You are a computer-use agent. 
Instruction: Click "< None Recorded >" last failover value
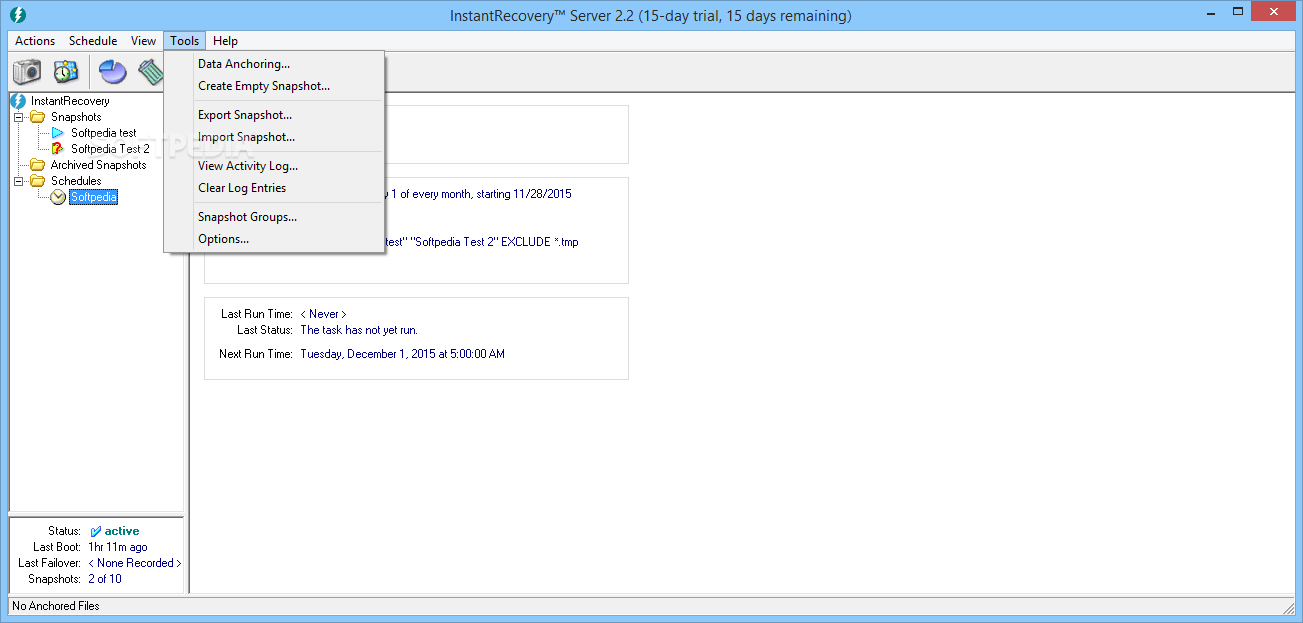(x=135, y=563)
